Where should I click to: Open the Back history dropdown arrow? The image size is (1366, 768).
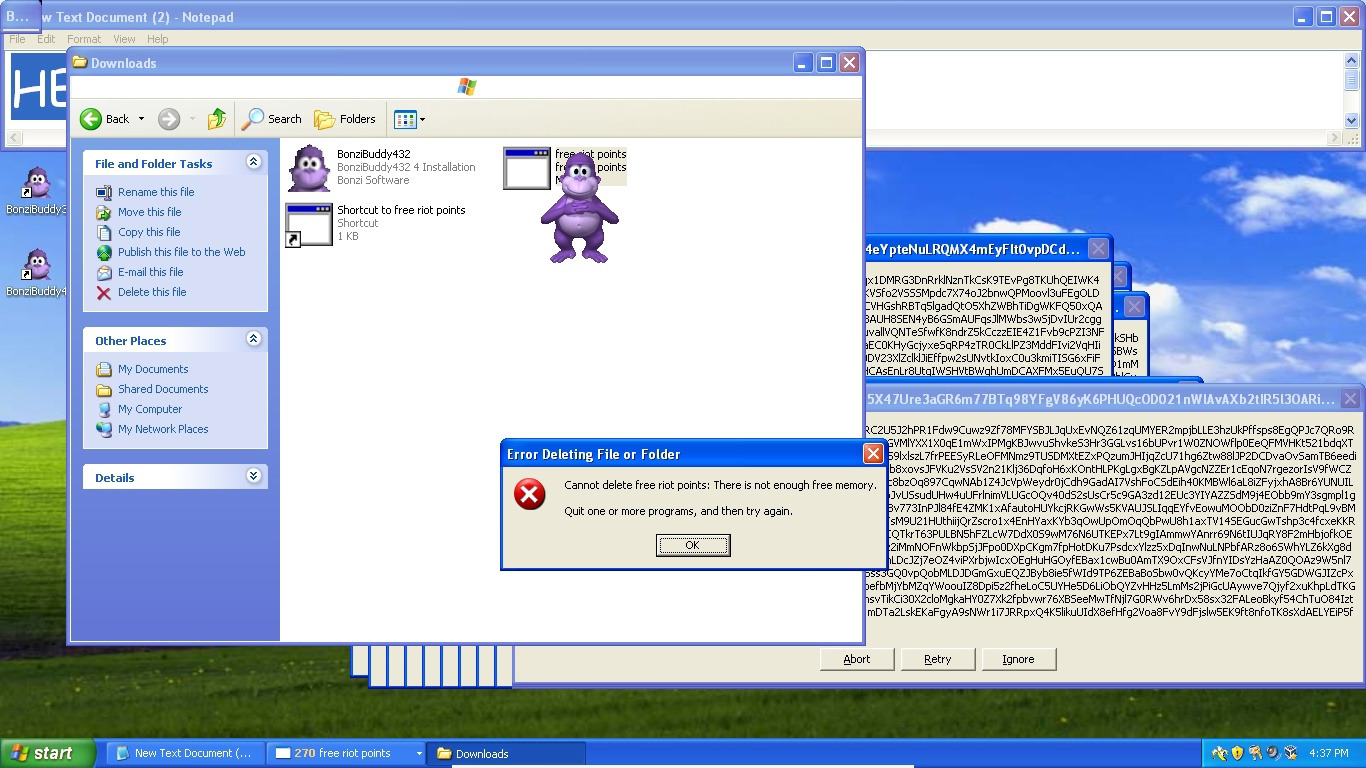141,119
